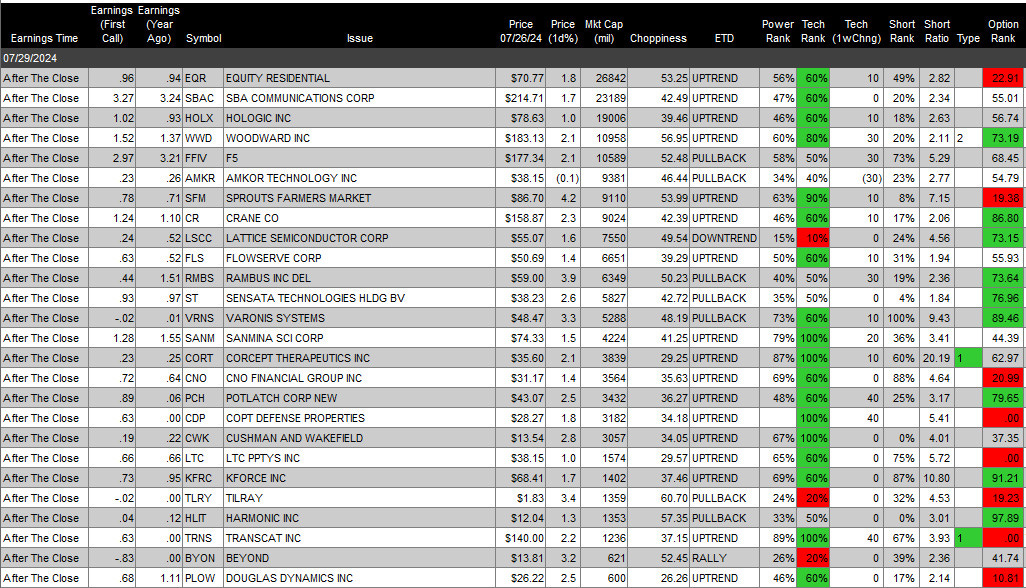Click the 37.35 option rank for CWK
Screen dimensions: 1026x588
[x=1004, y=438]
